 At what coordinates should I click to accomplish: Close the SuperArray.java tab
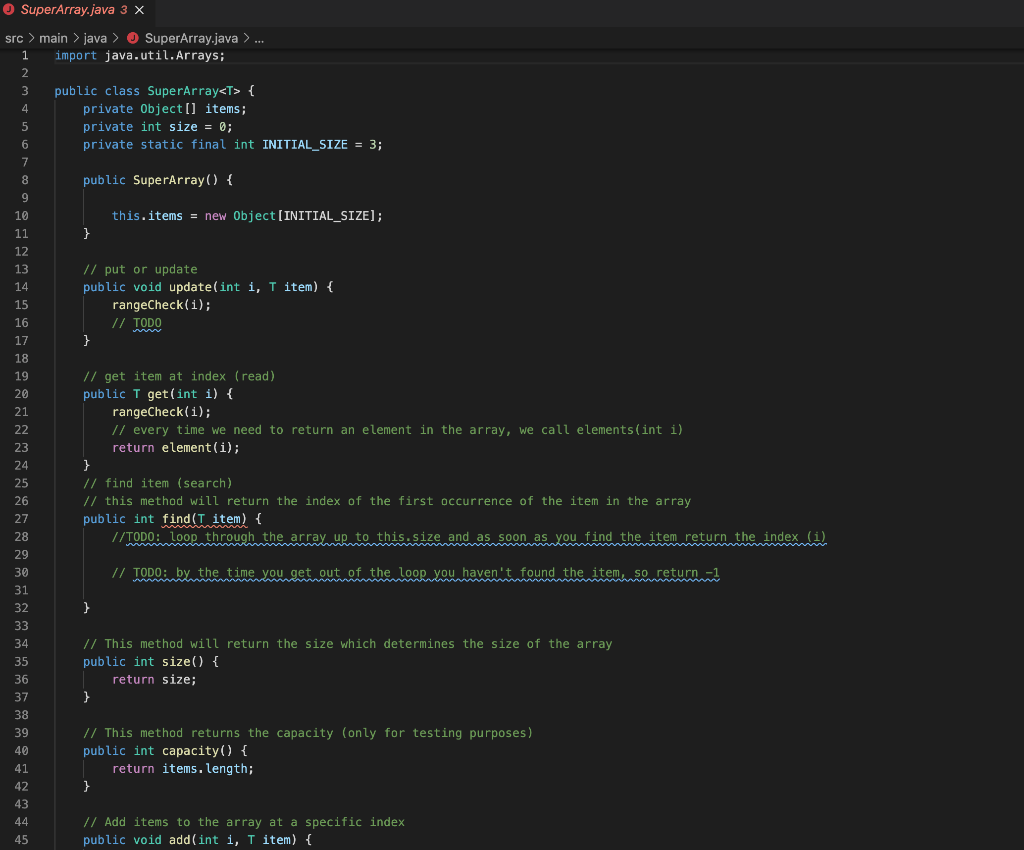(138, 11)
